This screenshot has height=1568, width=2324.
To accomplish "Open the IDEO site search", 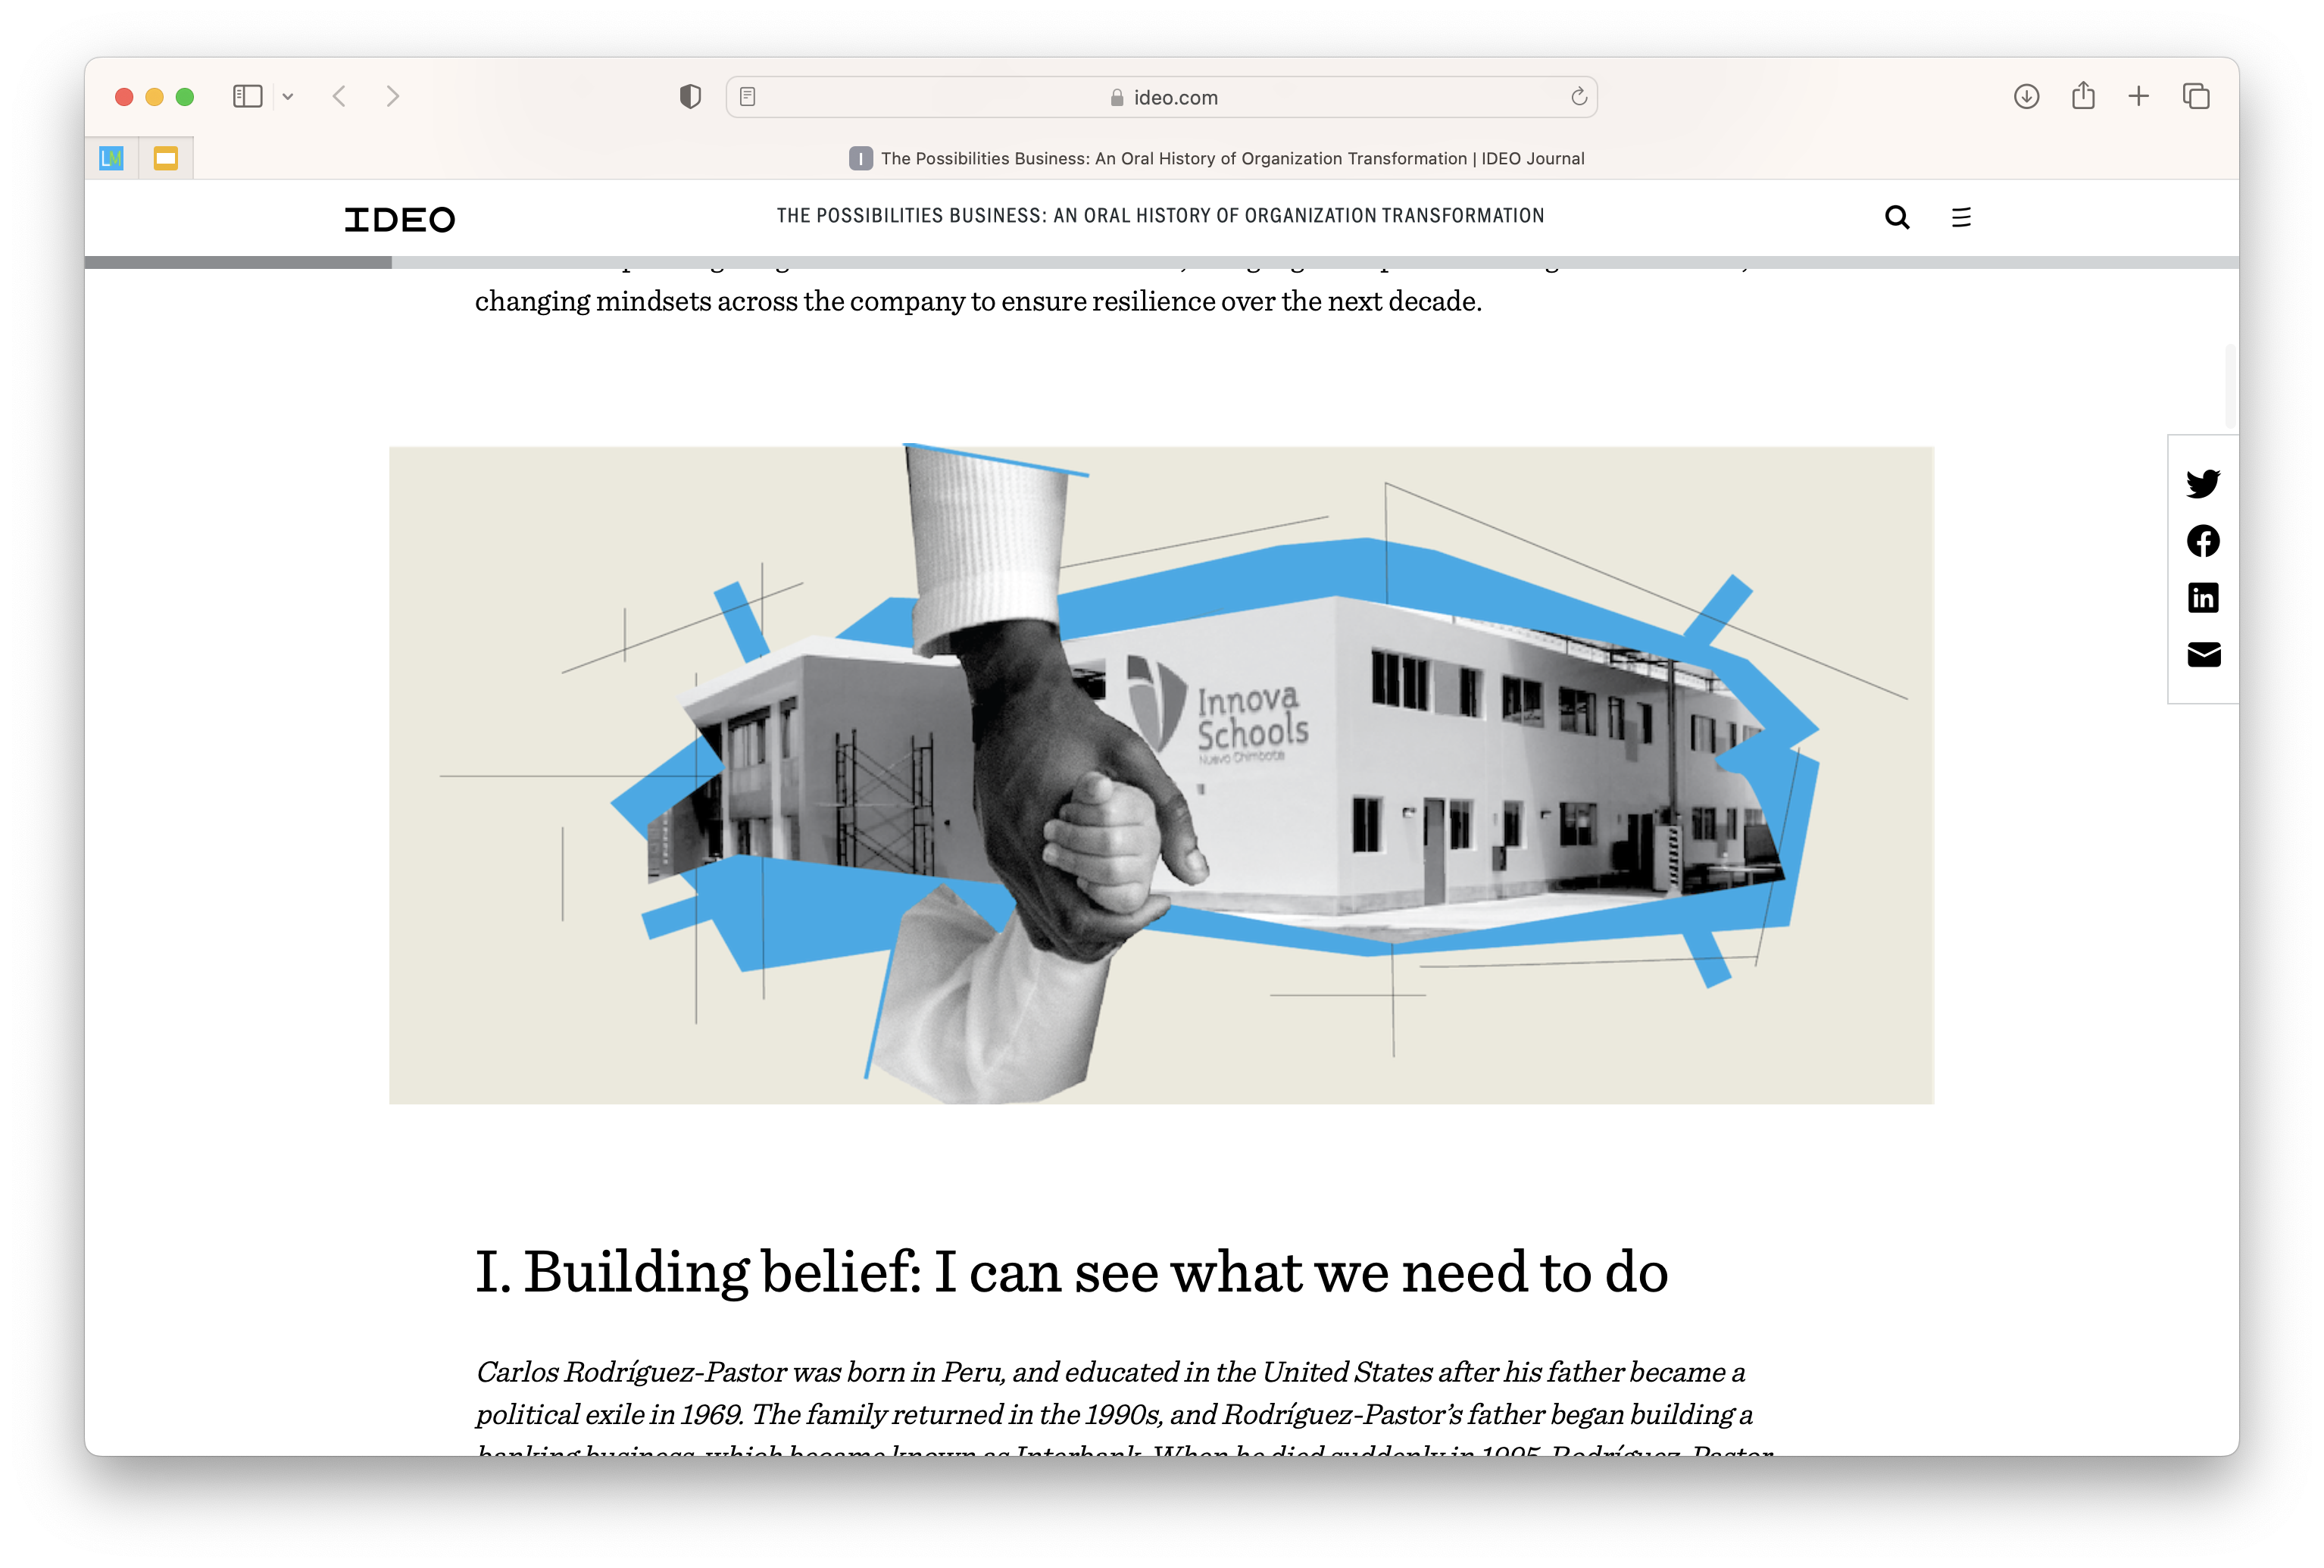I will point(1896,218).
